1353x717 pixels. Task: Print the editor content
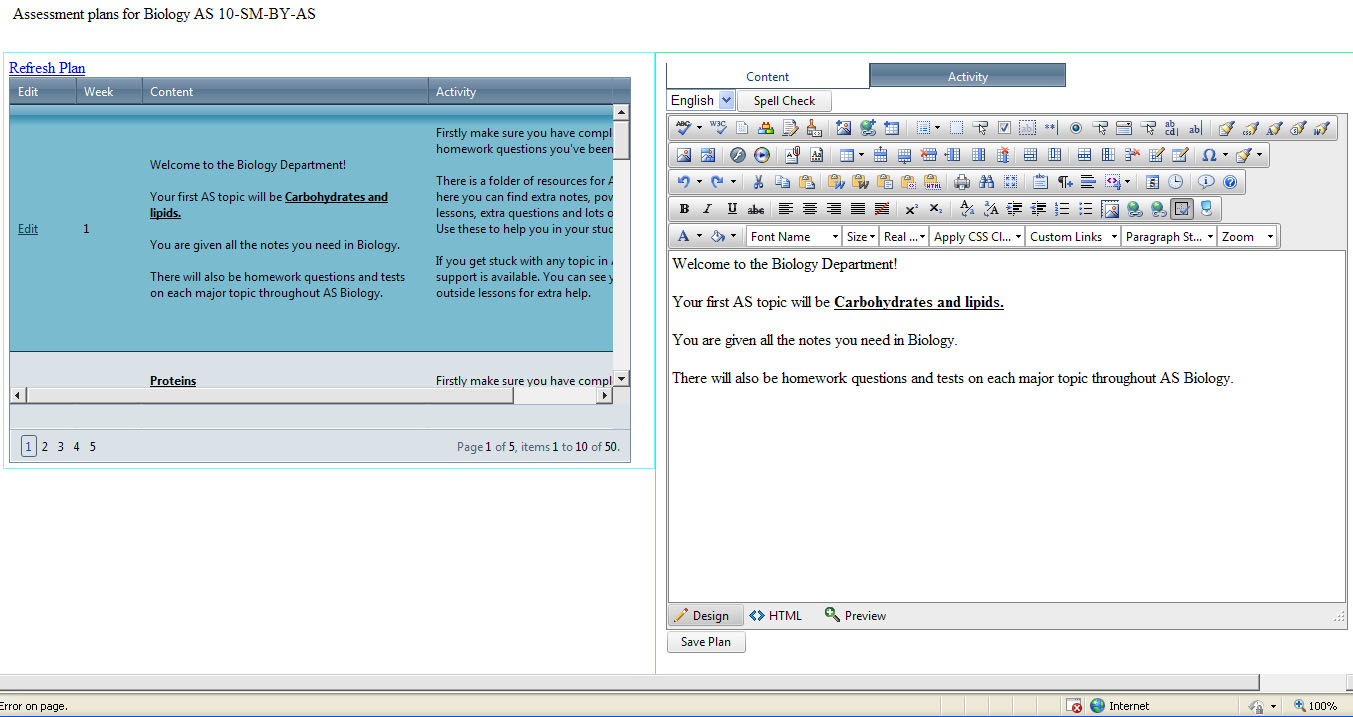[x=961, y=182]
